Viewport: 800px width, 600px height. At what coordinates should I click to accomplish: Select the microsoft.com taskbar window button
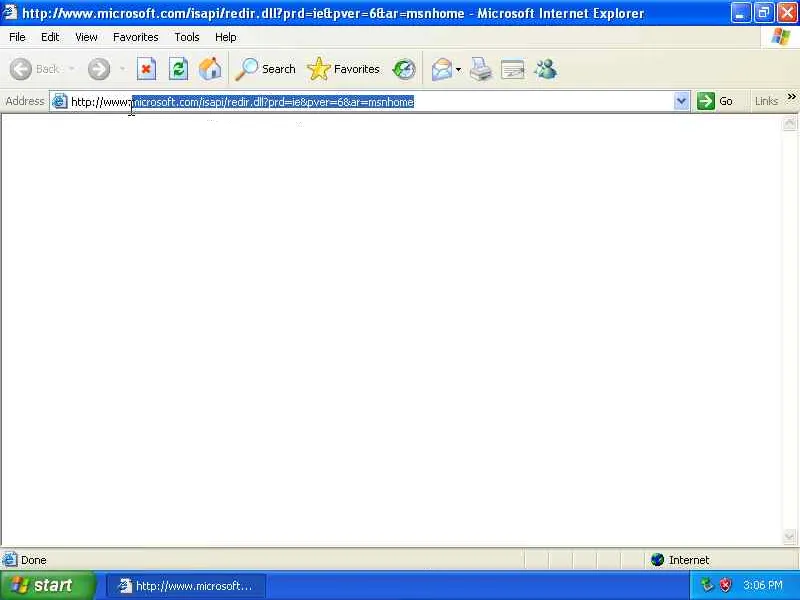[186, 586]
